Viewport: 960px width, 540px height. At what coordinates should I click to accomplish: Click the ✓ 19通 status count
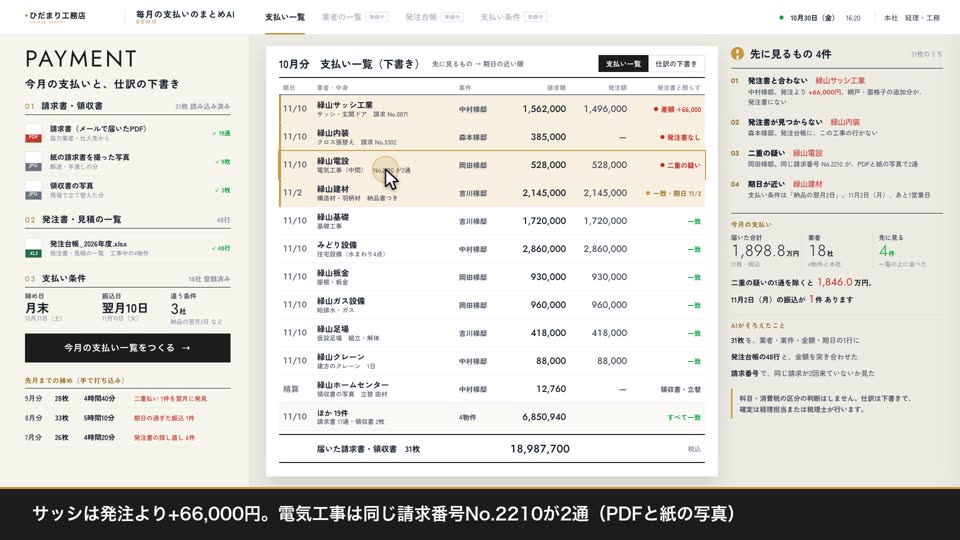pos(222,133)
